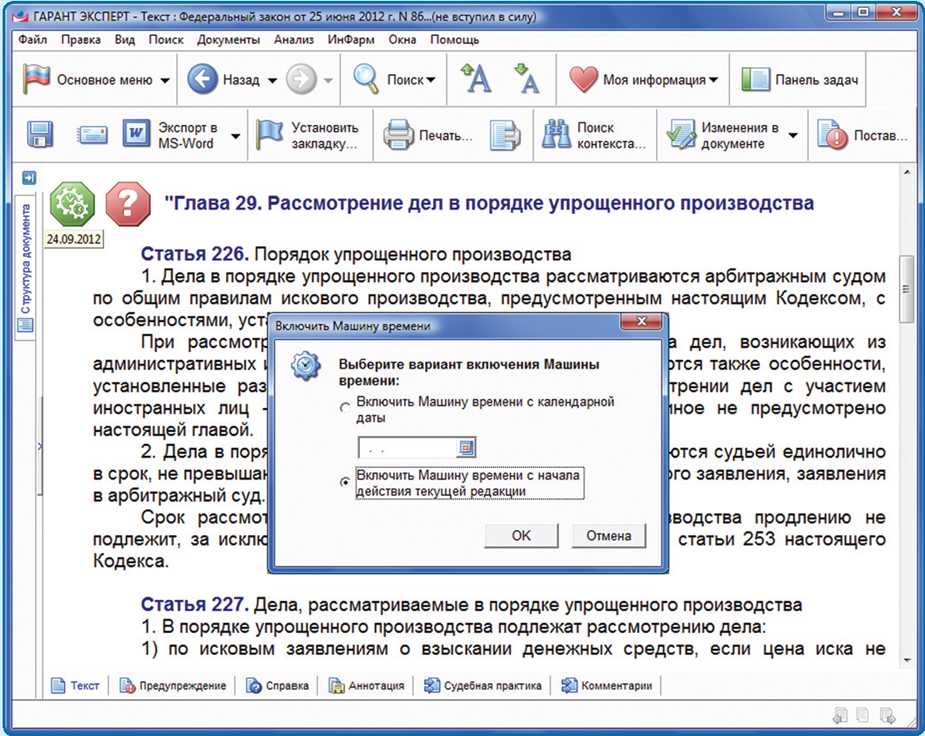Open the Анализ menu
This screenshot has width=925, height=736.
click(x=294, y=40)
